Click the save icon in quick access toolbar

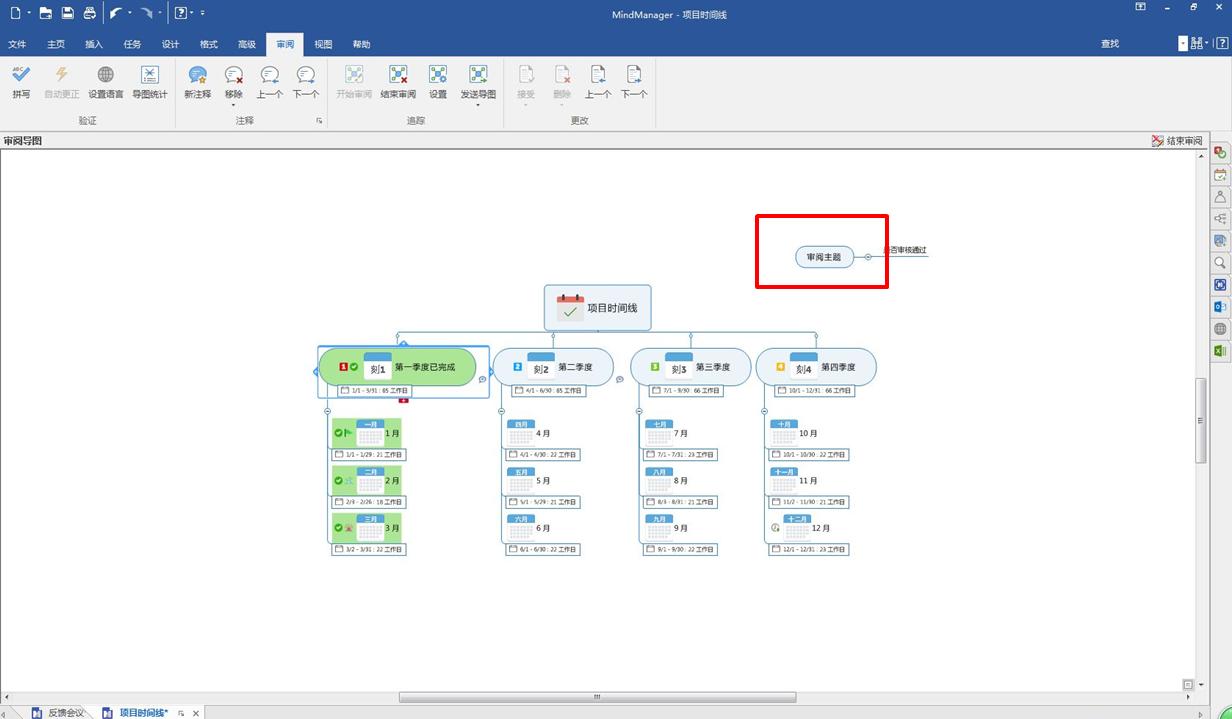tap(67, 13)
